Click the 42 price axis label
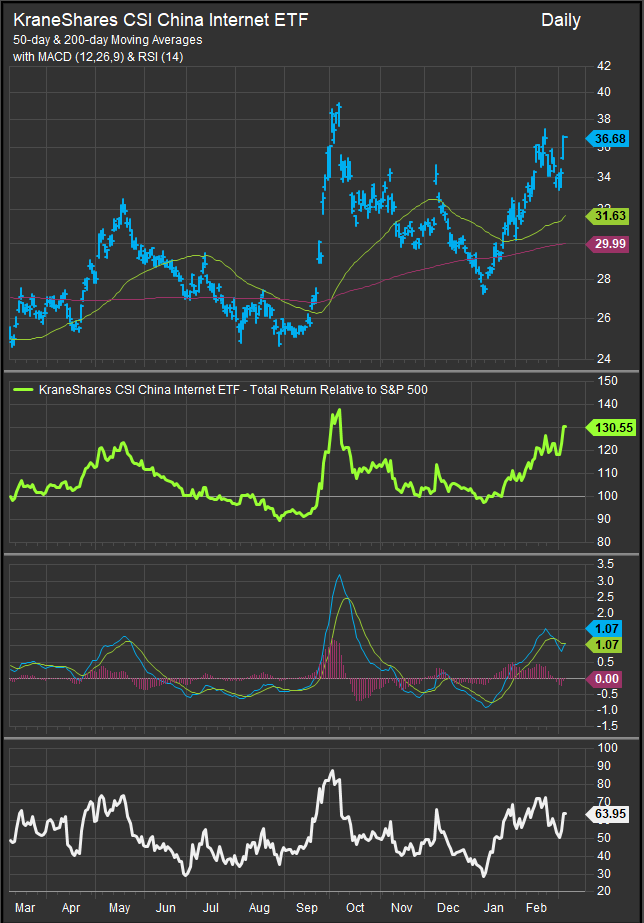This screenshot has width=644, height=923. point(604,66)
